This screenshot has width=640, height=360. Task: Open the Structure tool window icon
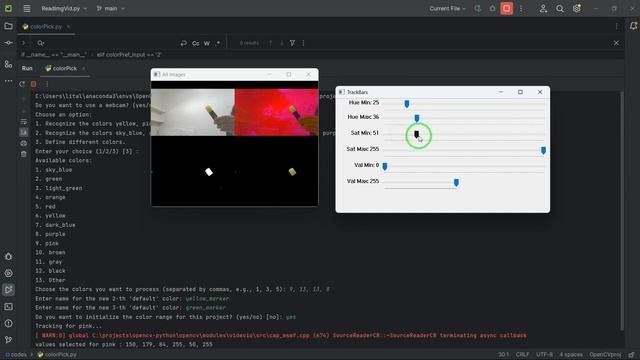(x=8, y=64)
